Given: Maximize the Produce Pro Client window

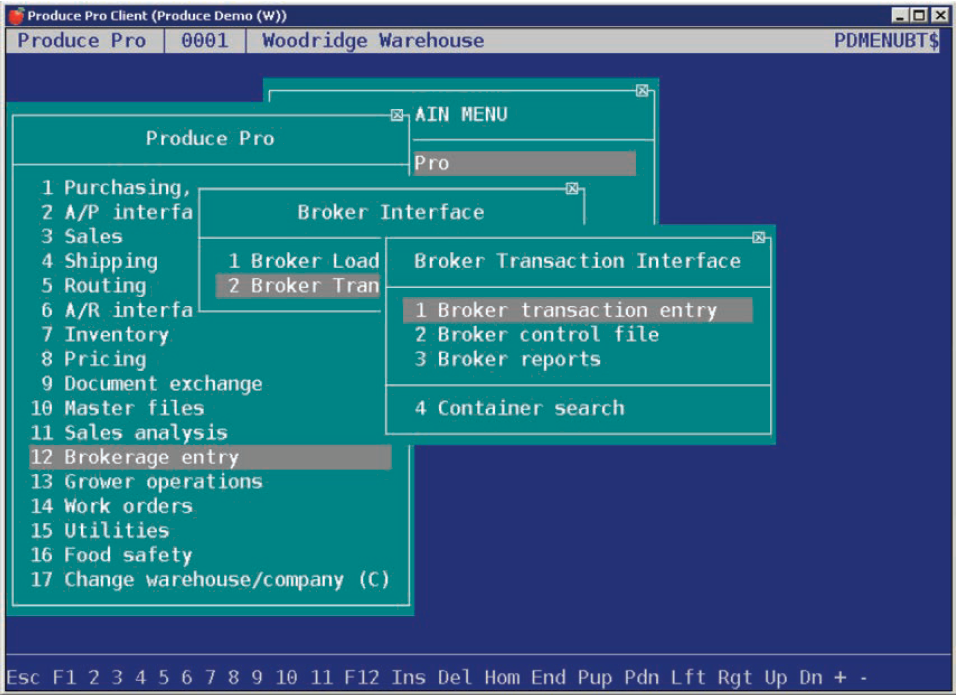Looking at the screenshot, I should (x=919, y=15).
